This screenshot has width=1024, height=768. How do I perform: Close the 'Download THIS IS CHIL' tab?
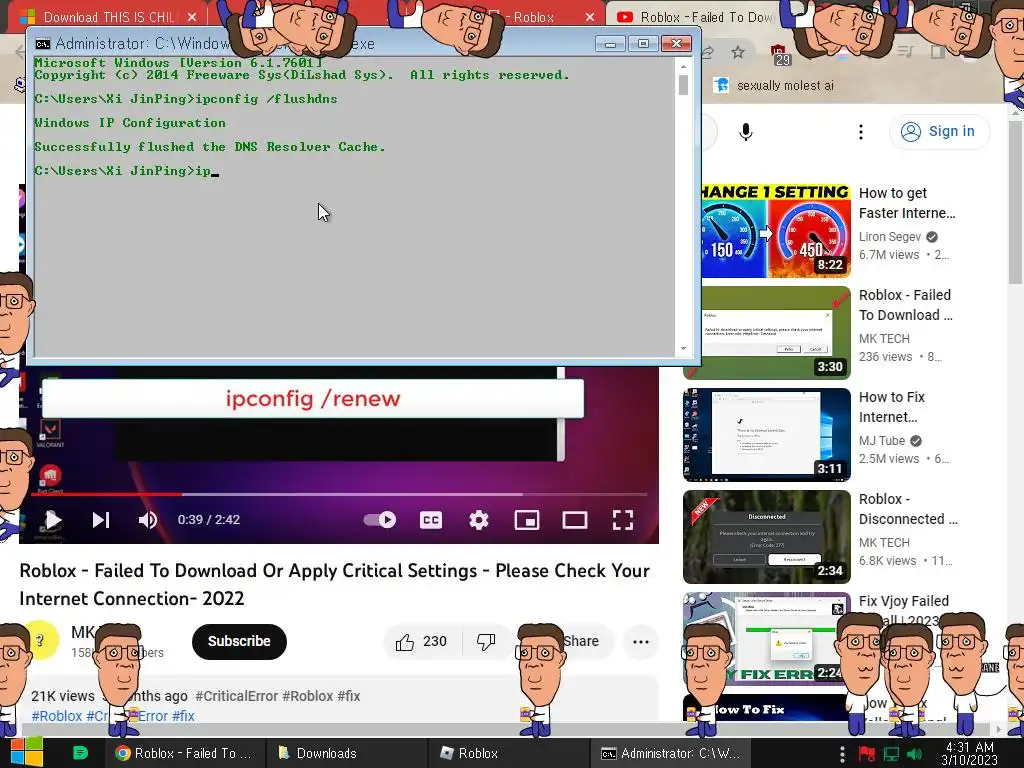(x=192, y=17)
